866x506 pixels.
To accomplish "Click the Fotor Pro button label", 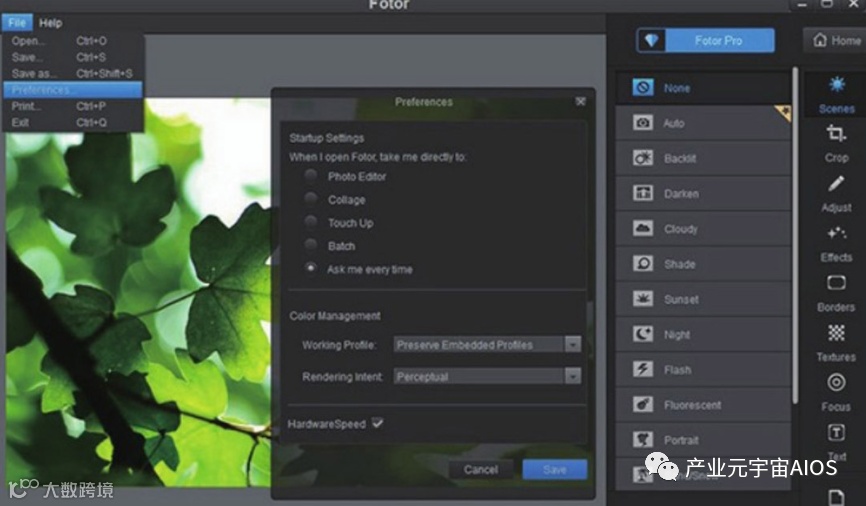I will point(718,41).
